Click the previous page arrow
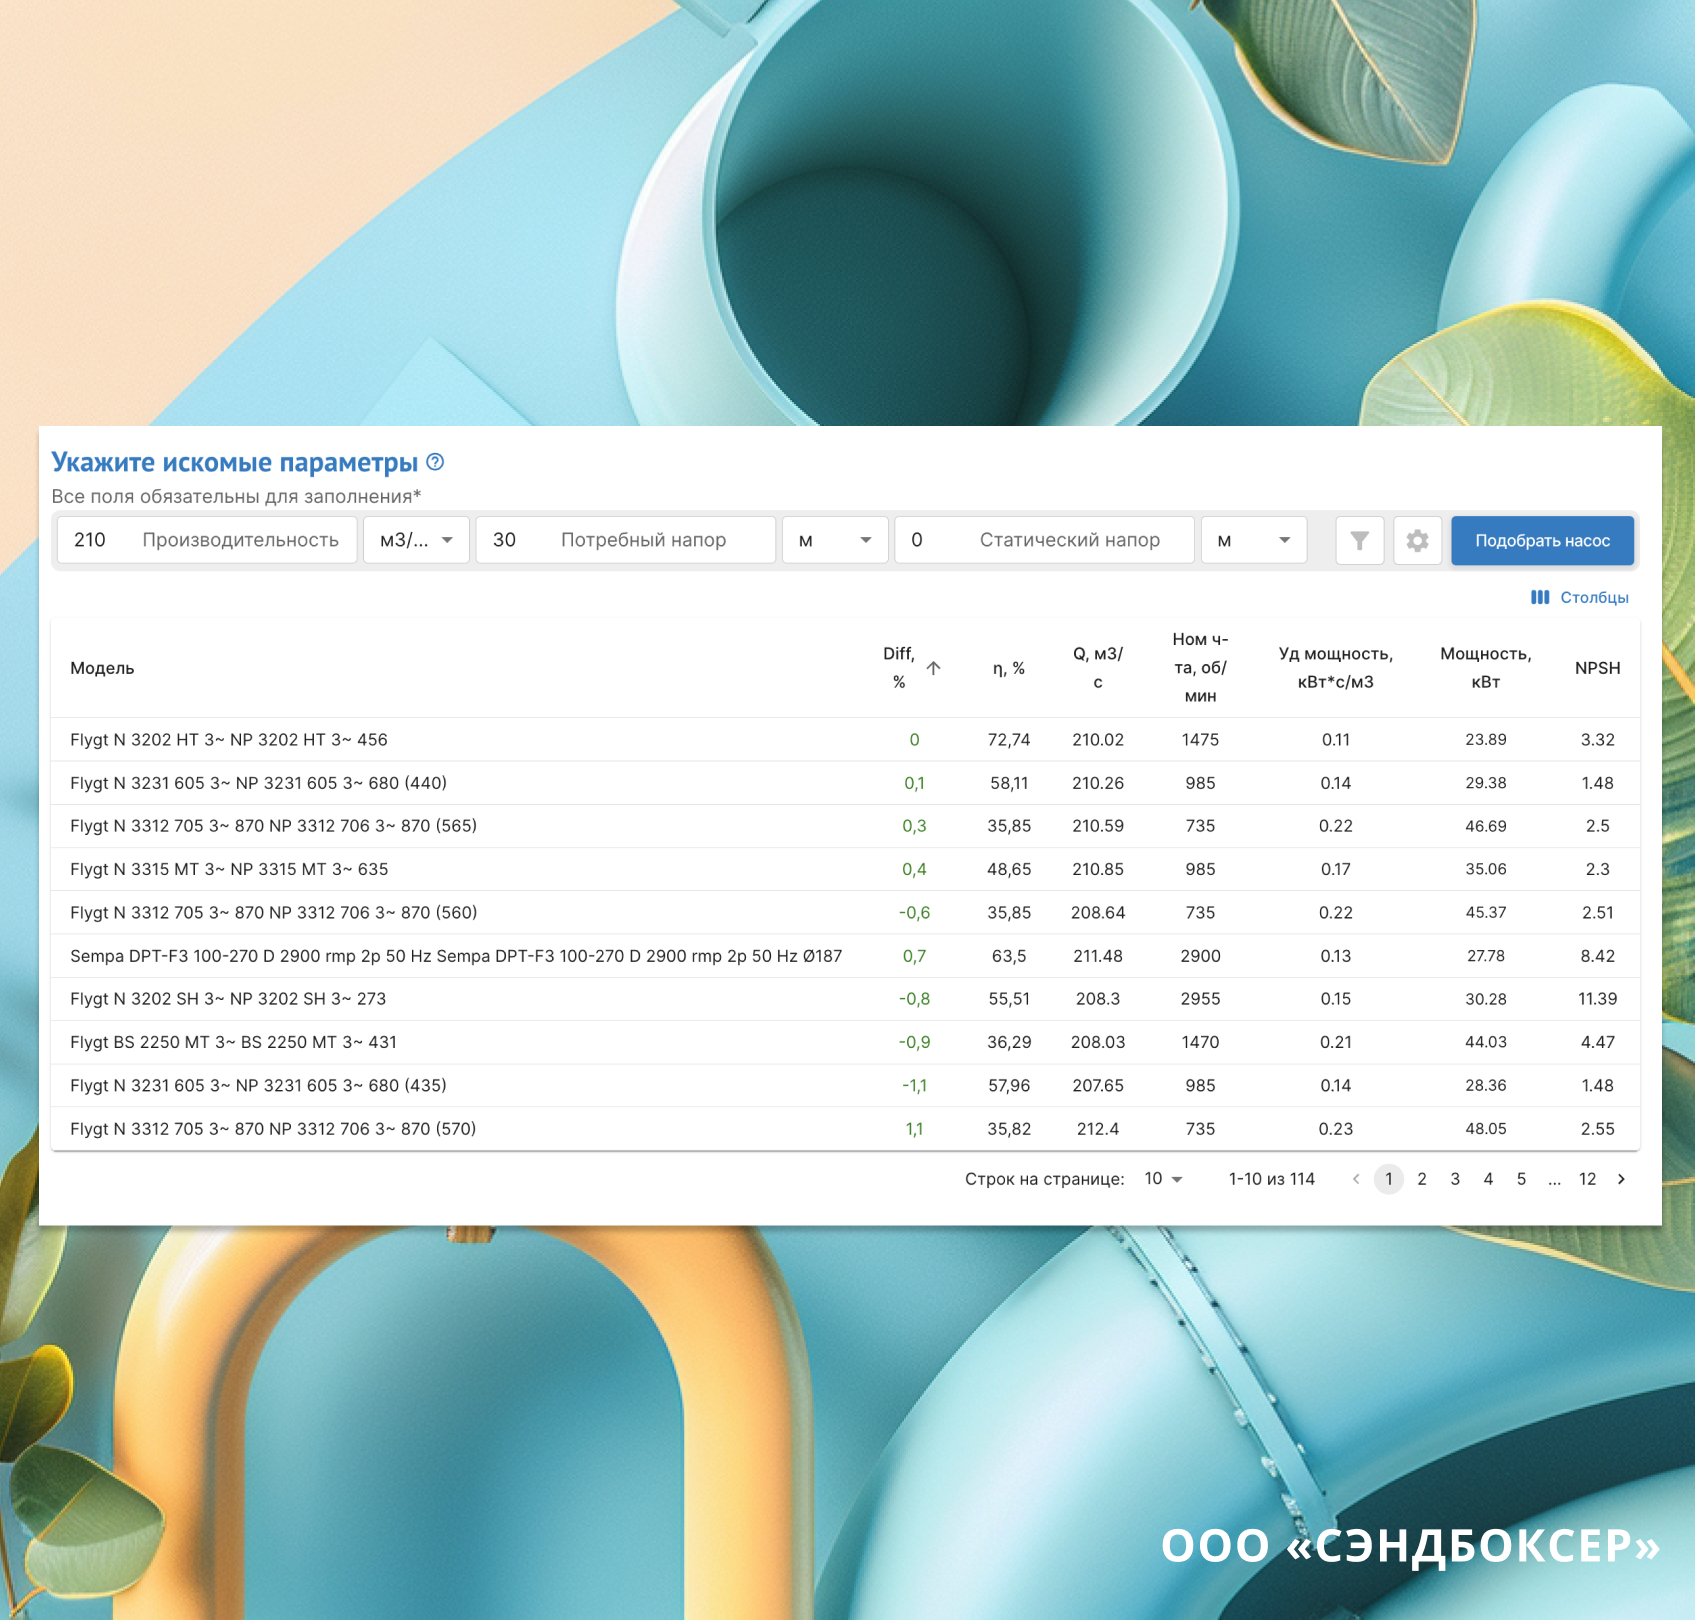The height and width of the screenshot is (1620, 1695). point(1356,1179)
